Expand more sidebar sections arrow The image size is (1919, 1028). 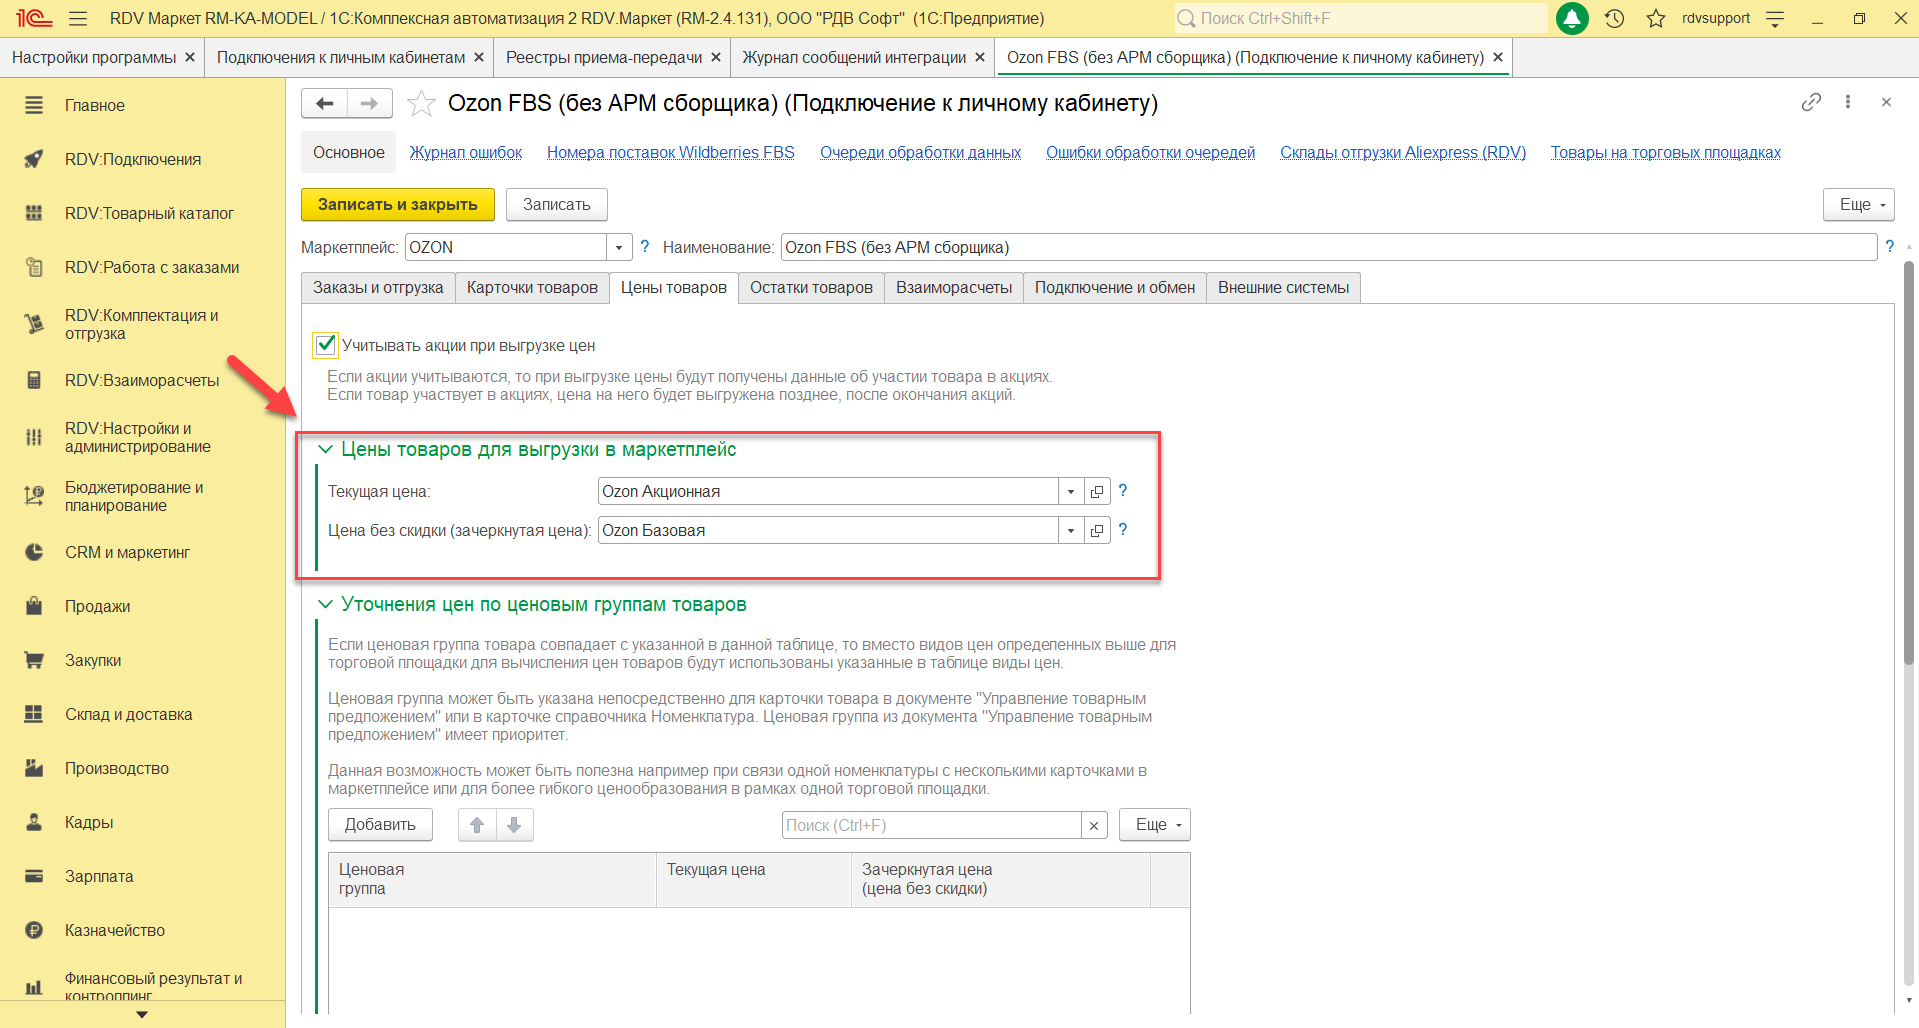tap(142, 1015)
